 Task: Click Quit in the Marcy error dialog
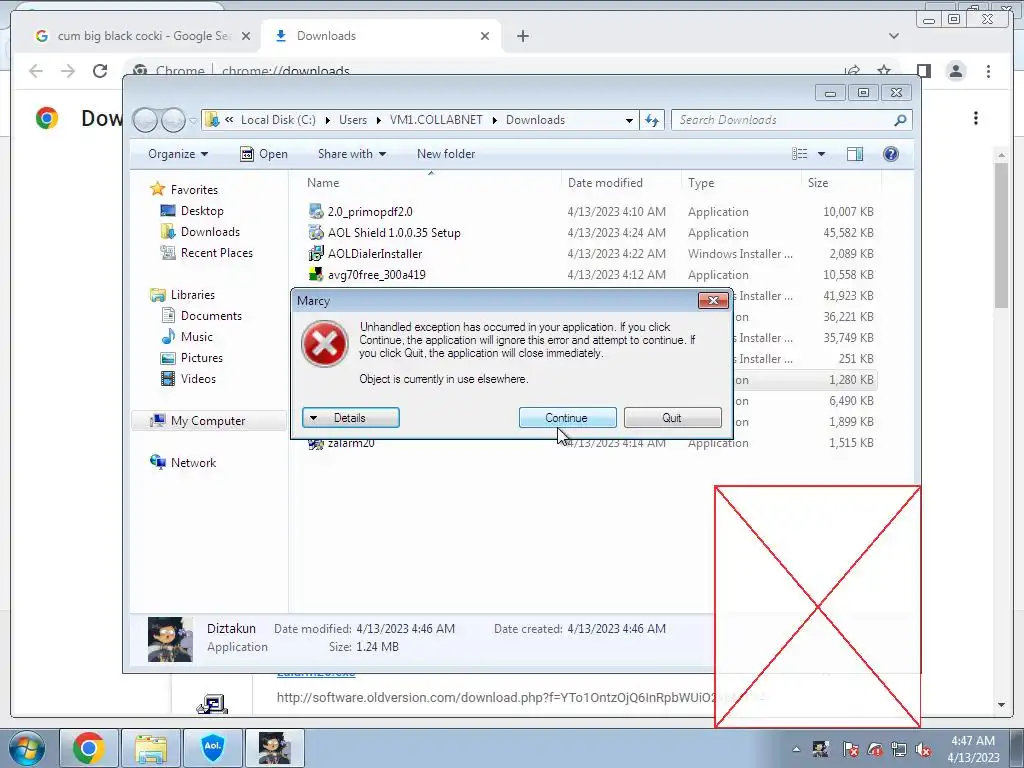pos(672,418)
